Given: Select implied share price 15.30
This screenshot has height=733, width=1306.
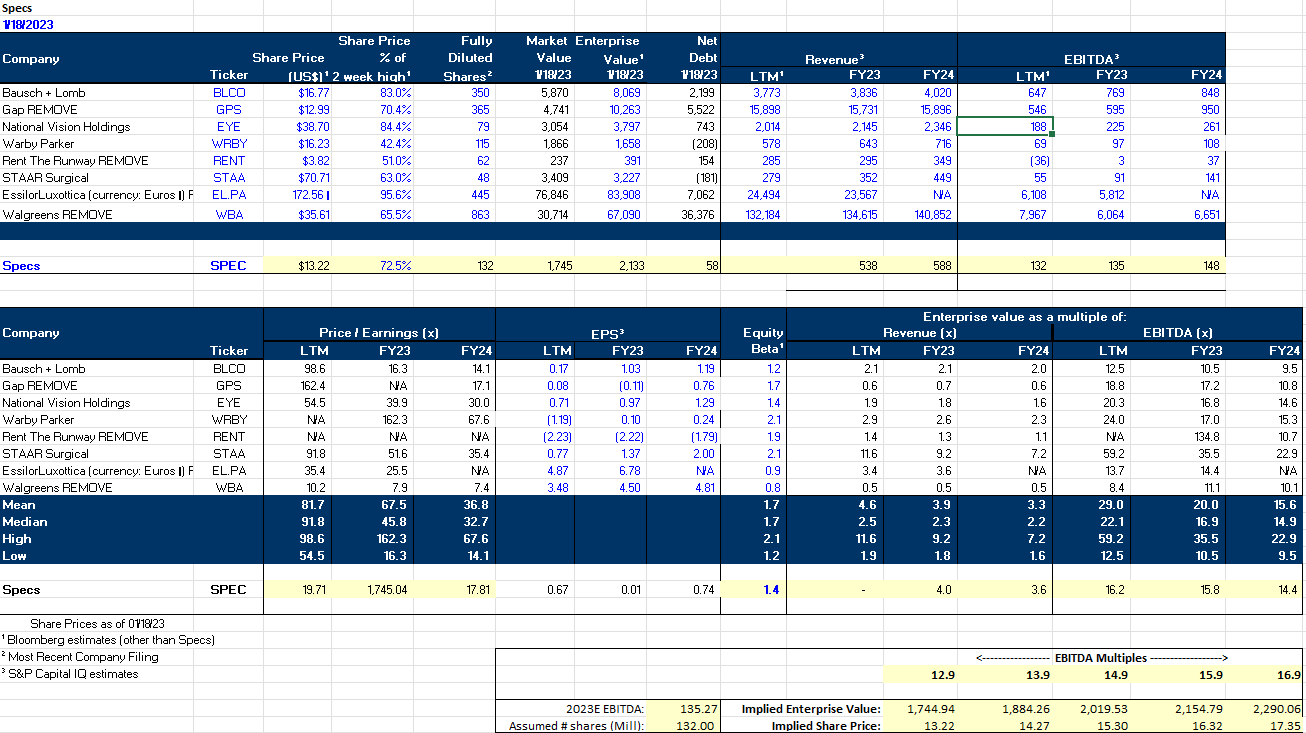Looking at the screenshot, I should tap(1112, 726).
